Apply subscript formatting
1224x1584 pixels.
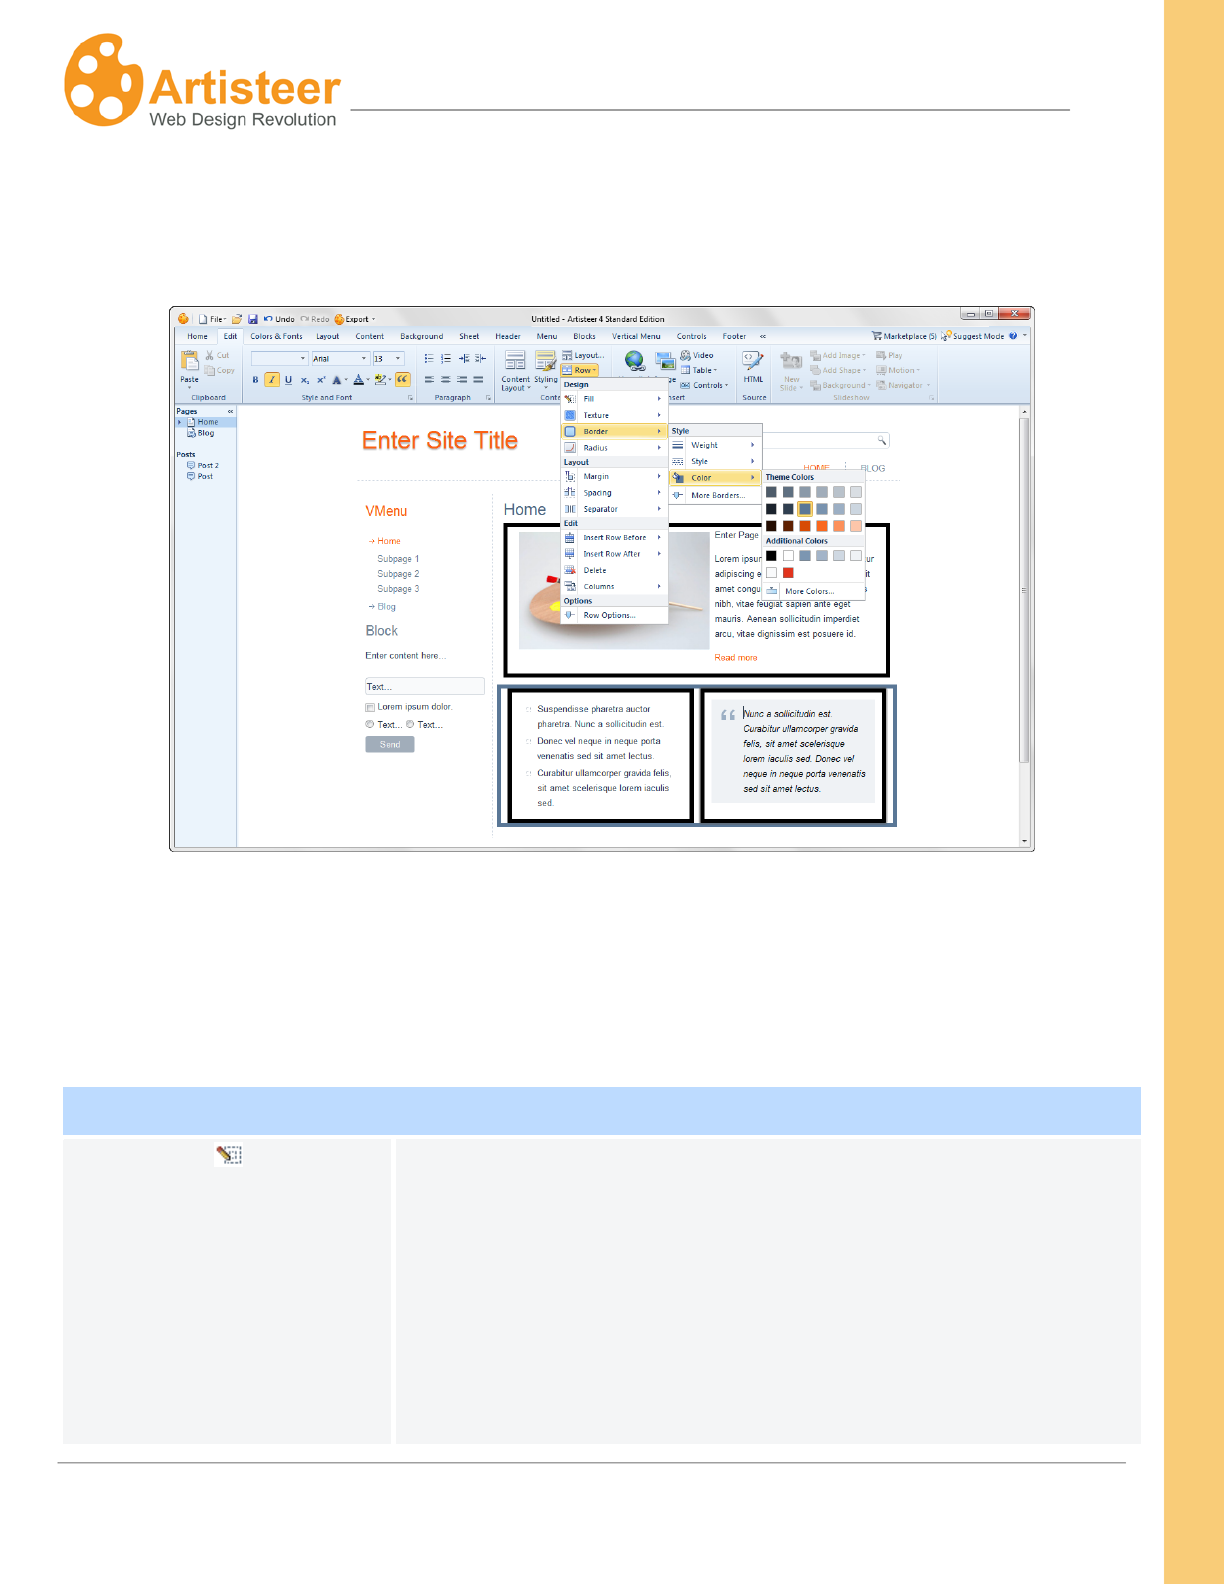click(x=305, y=380)
